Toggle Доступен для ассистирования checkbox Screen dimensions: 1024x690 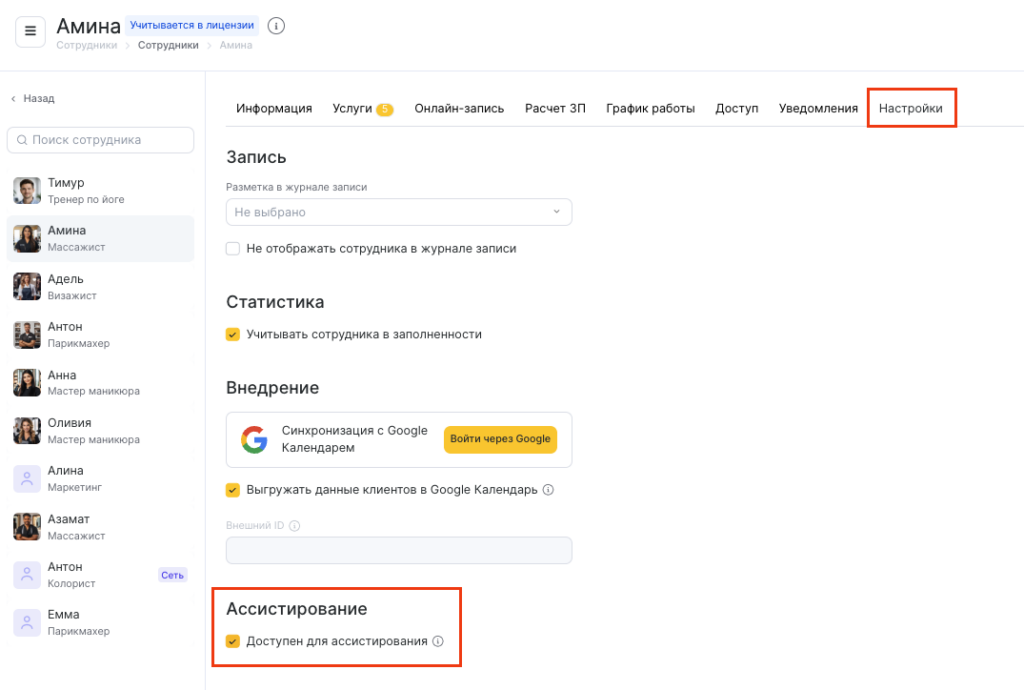tap(233, 641)
